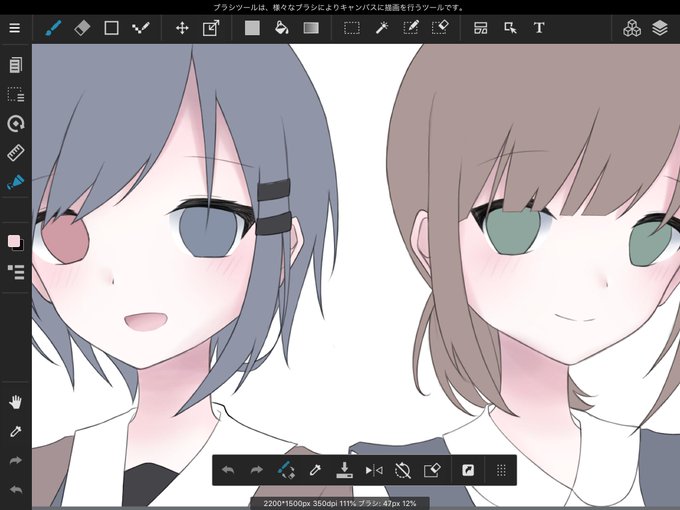Viewport: 680px width, 510px height.
Task: Select the Brush tool in top toolbar
Action: click(53, 28)
